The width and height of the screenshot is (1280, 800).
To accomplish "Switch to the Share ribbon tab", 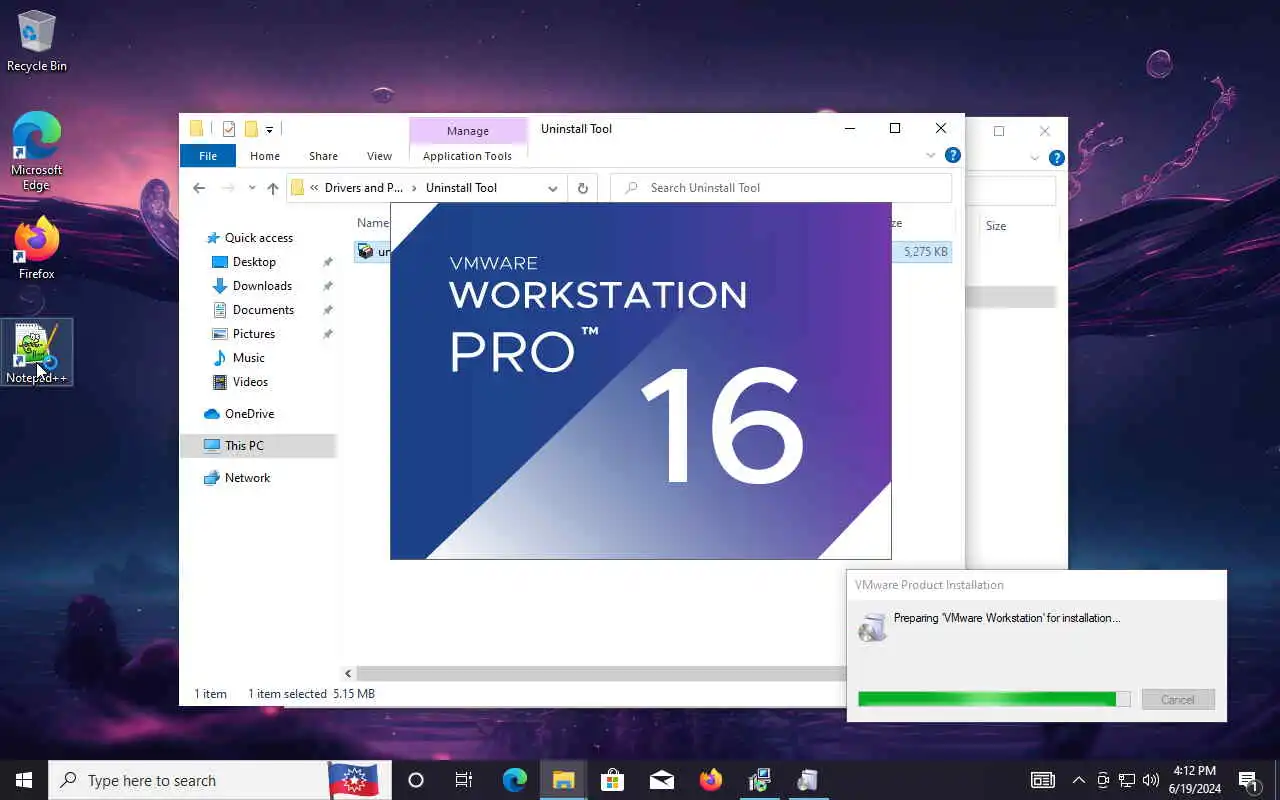I will tap(323, 156).
